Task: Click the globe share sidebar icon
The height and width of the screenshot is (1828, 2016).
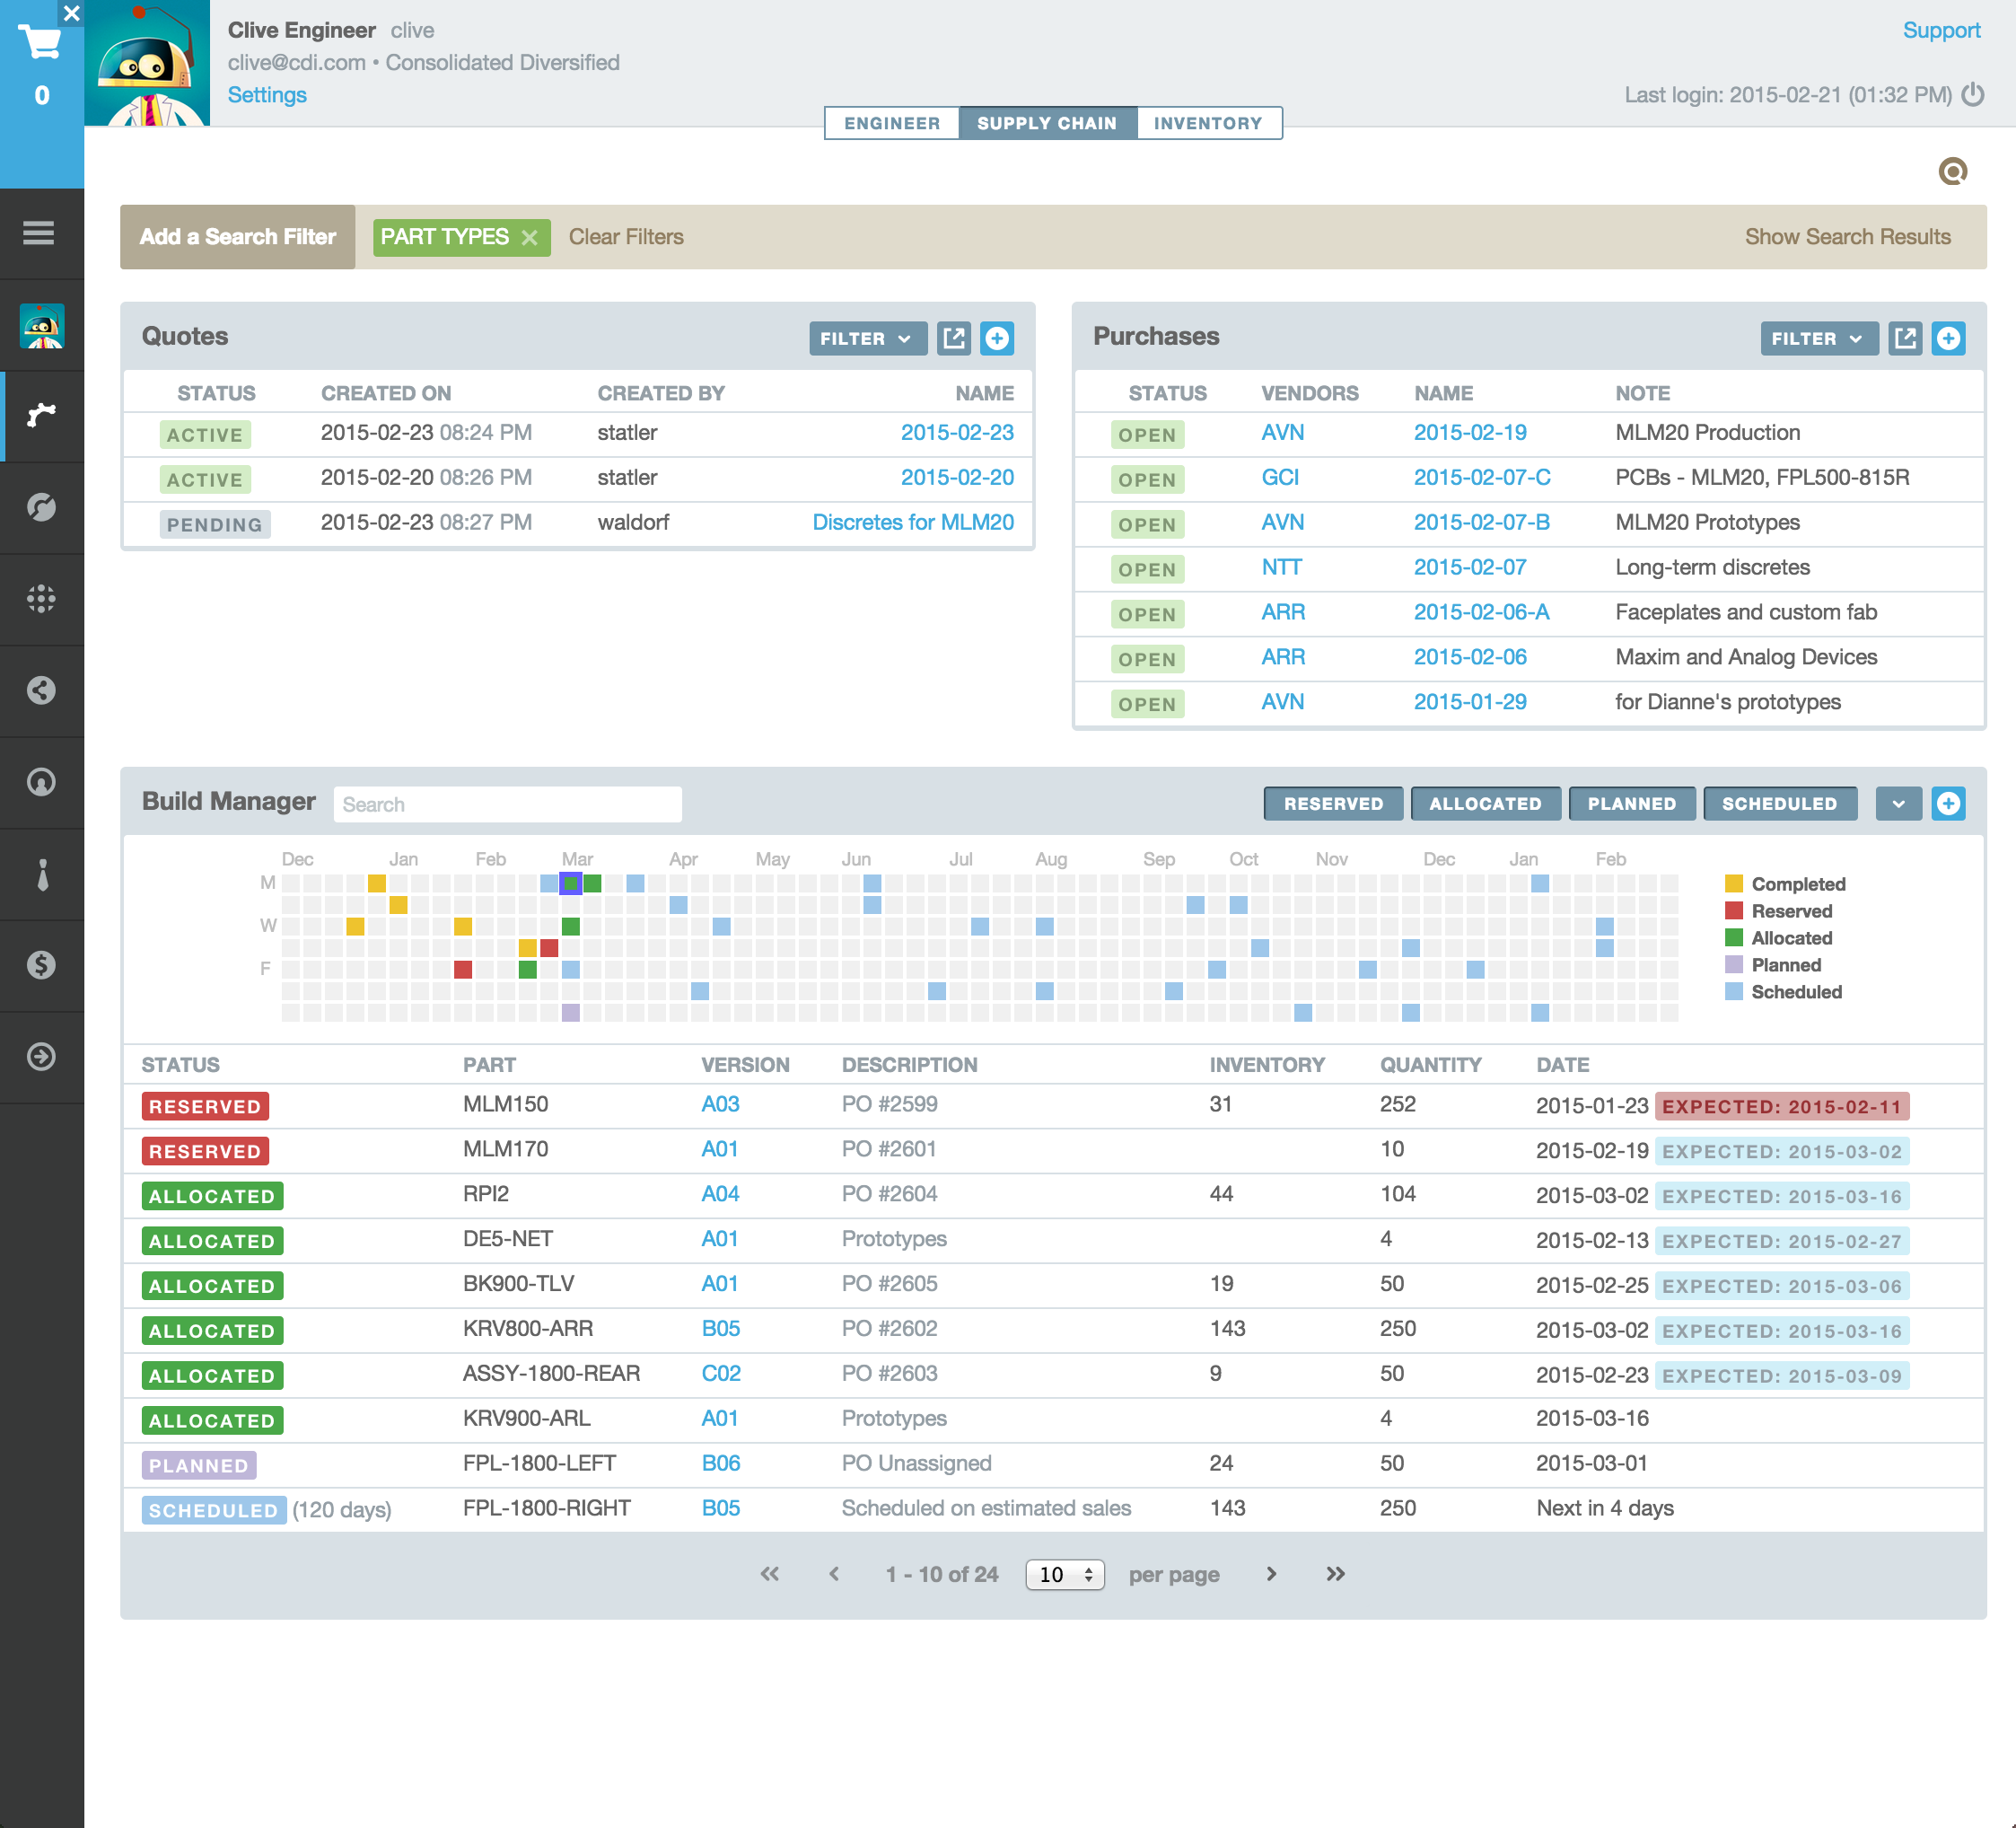Action: (41, 690)
